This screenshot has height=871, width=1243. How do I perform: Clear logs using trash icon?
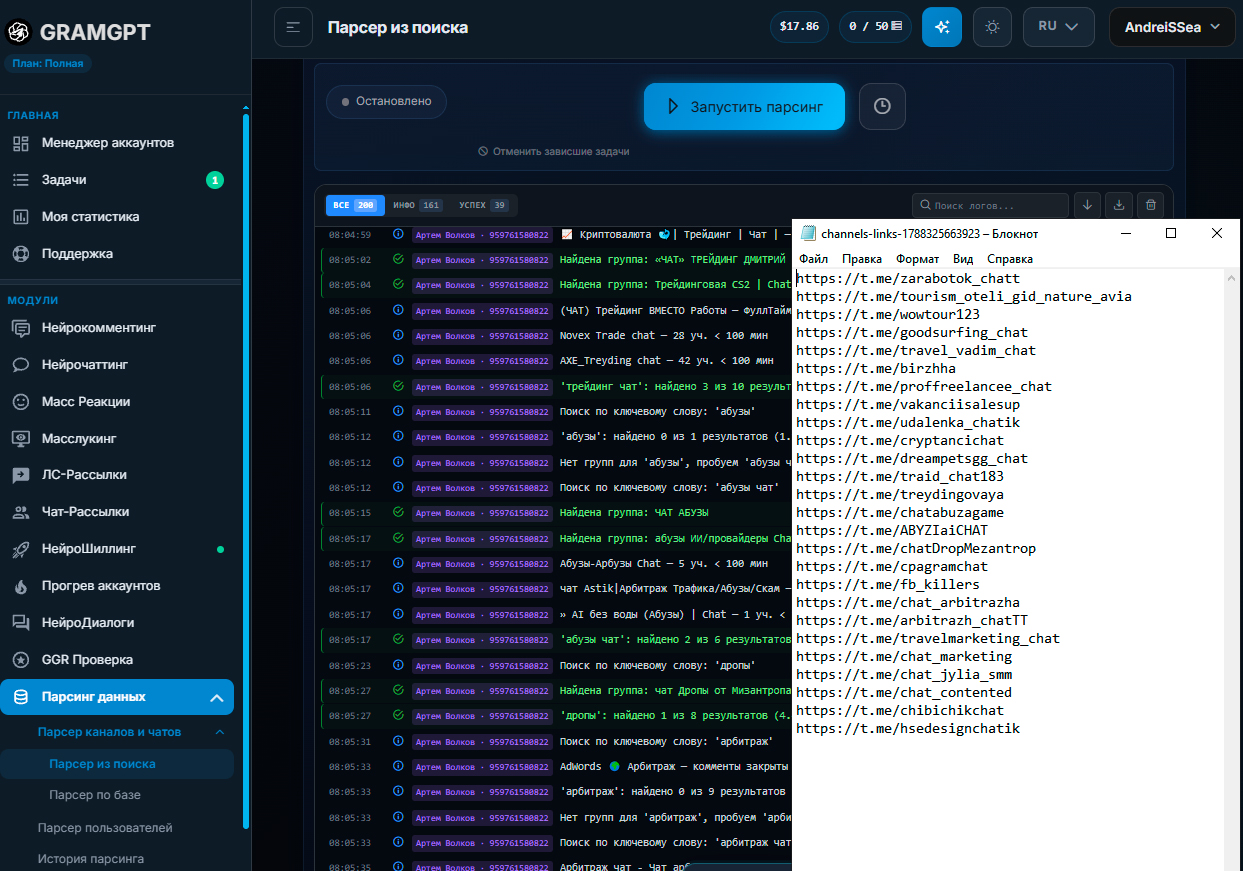coord(1151,205)
